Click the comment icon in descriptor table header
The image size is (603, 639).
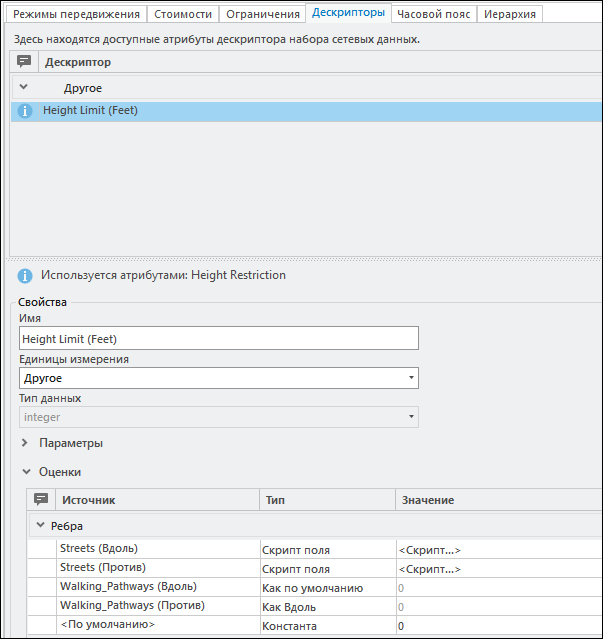[x=25, y=62]
